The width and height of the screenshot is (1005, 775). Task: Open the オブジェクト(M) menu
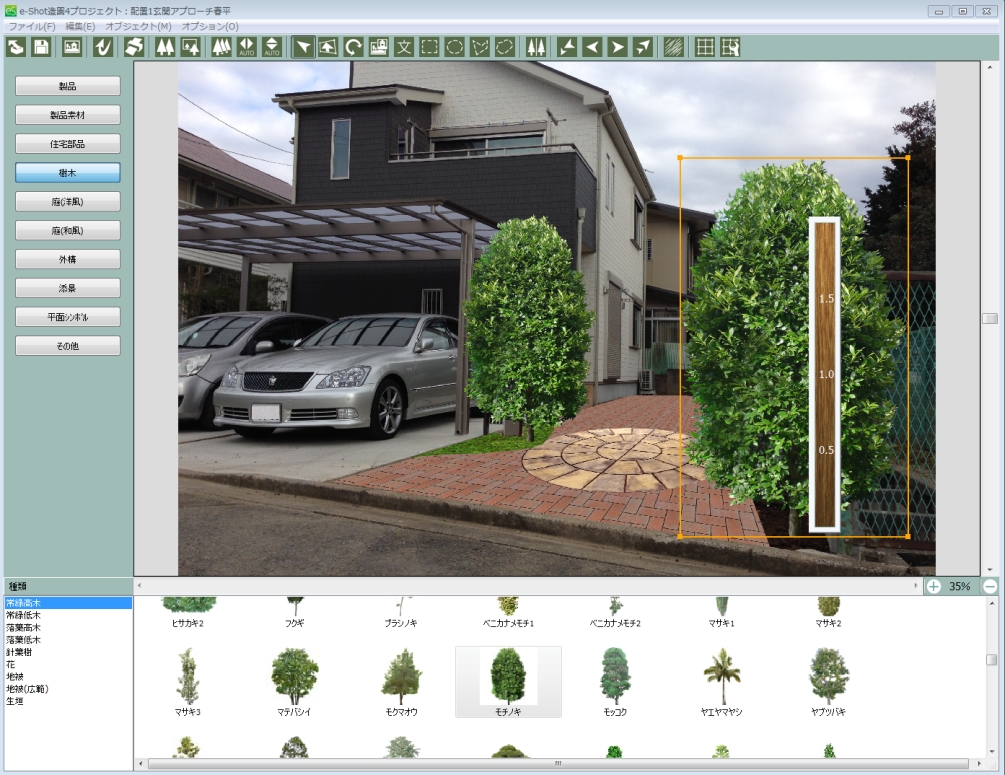point(138,26)
